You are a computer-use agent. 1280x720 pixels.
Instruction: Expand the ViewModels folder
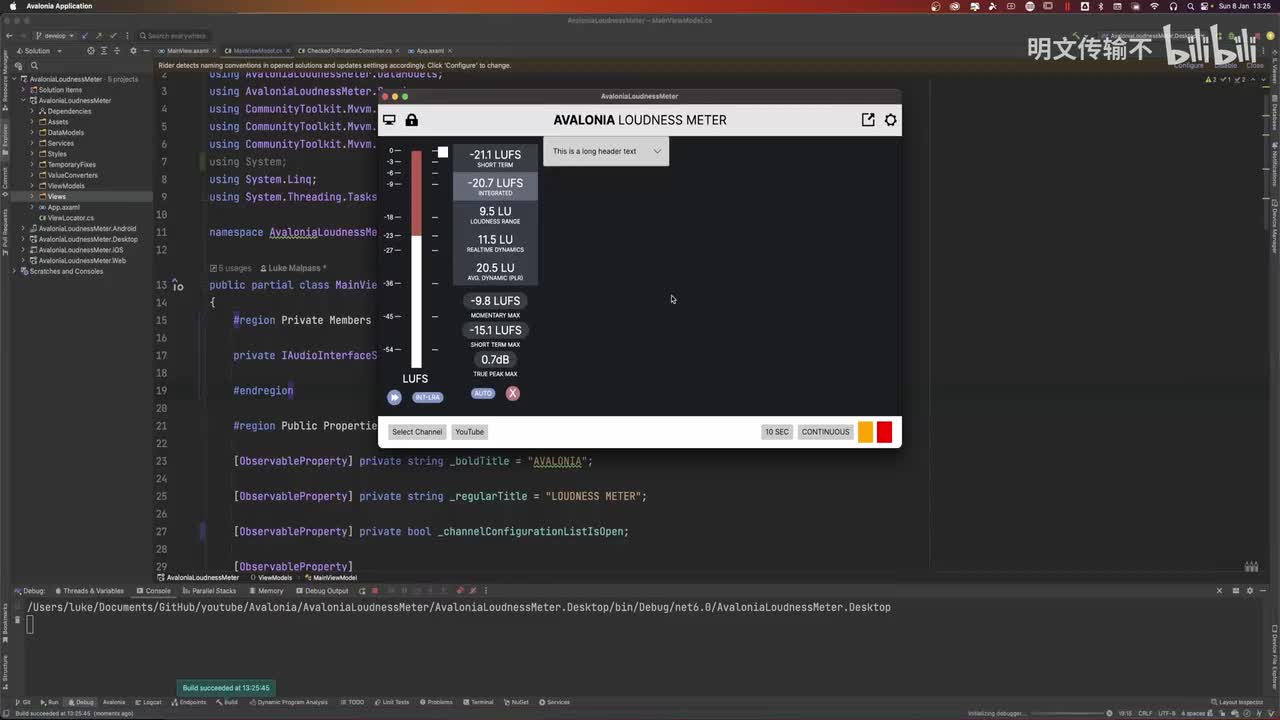pyautogui.click(x=33, y=186)
